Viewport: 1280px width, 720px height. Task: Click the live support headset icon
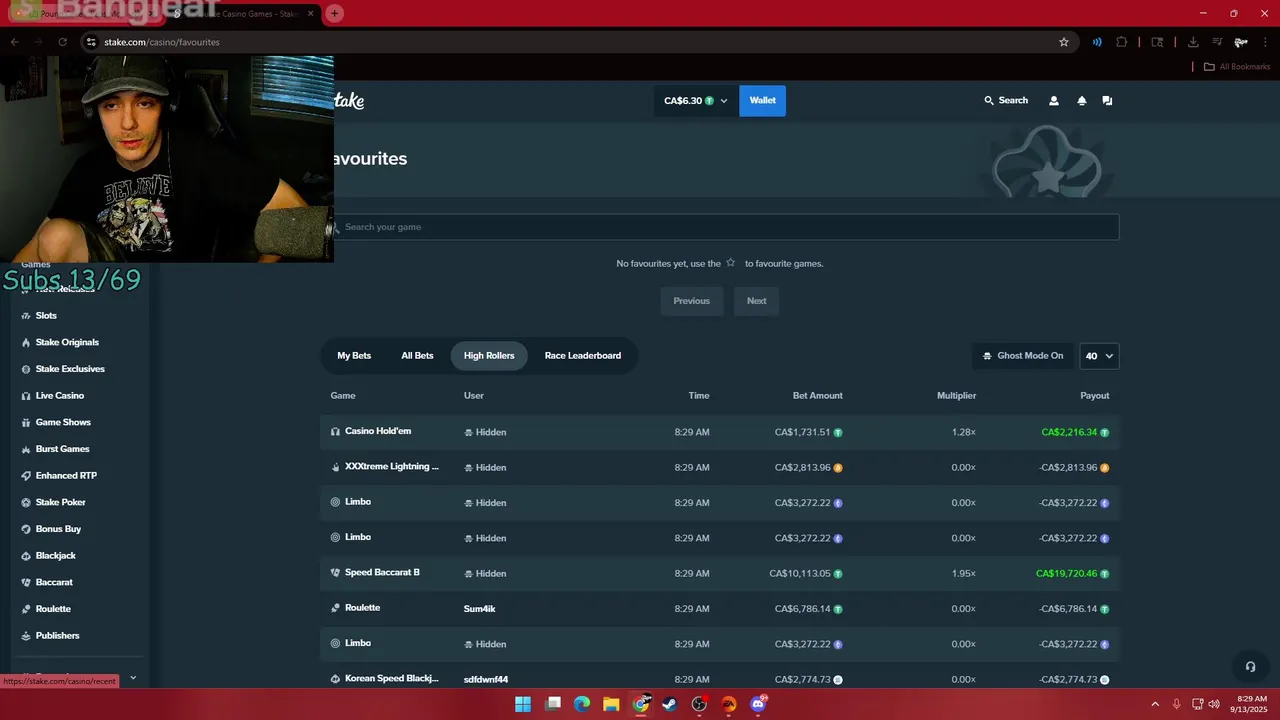pos(1250,667)
